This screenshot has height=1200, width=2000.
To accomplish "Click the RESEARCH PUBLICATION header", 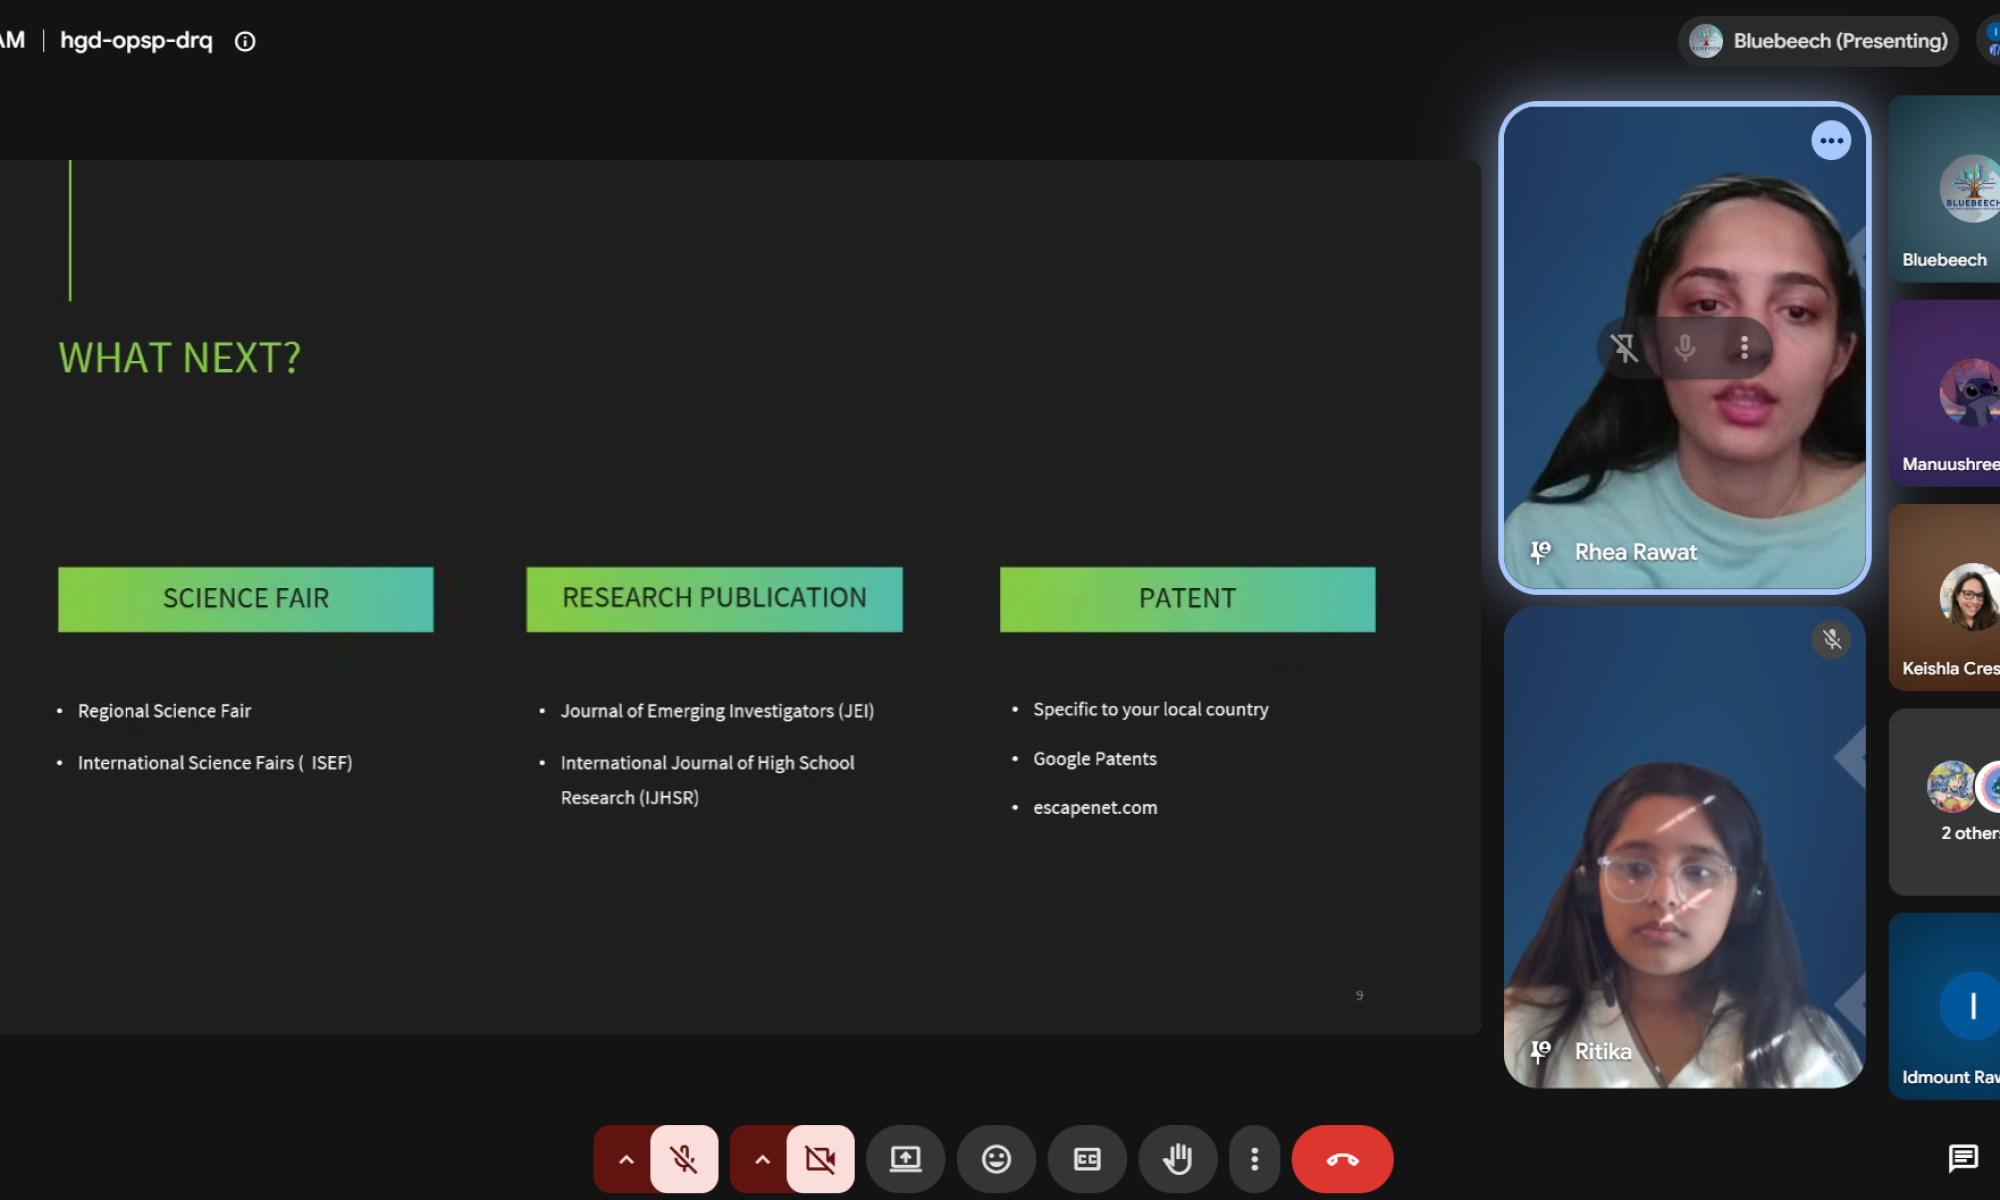I will [x=714, y=599].
